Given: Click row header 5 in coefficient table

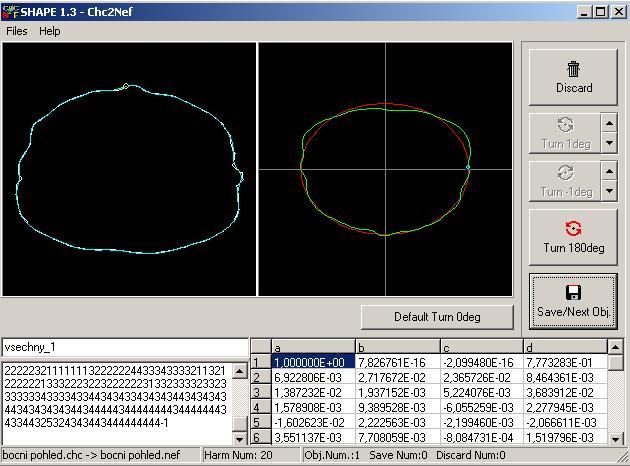Looking at the screenshot, I should click(x=261, y=422).
